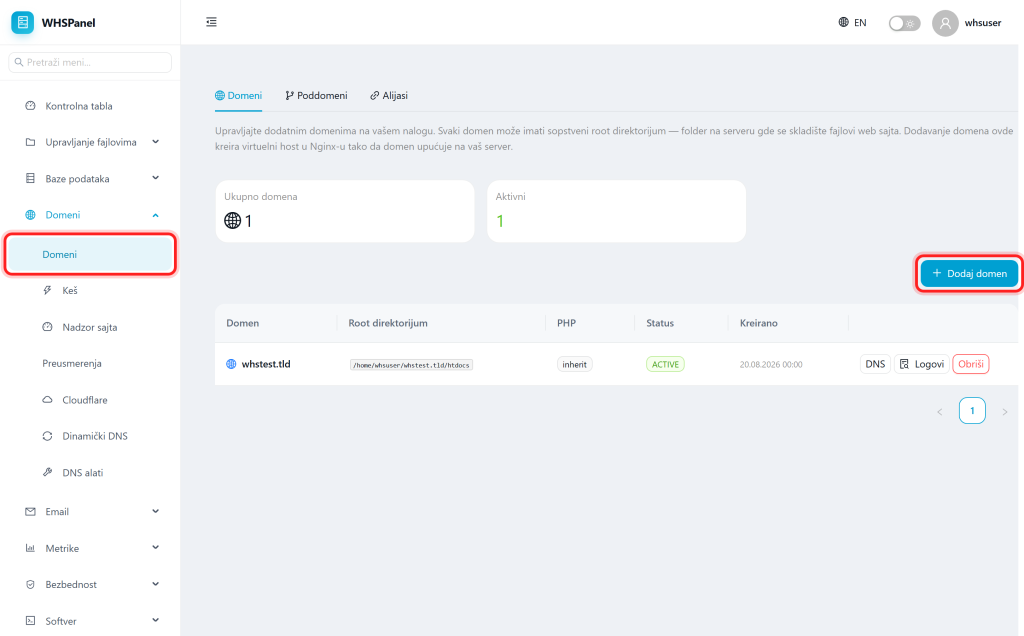Viewport: 1024px width, 636px height.
Task: Click the Cloudflare cloud icon
Action: pos(47,400)
